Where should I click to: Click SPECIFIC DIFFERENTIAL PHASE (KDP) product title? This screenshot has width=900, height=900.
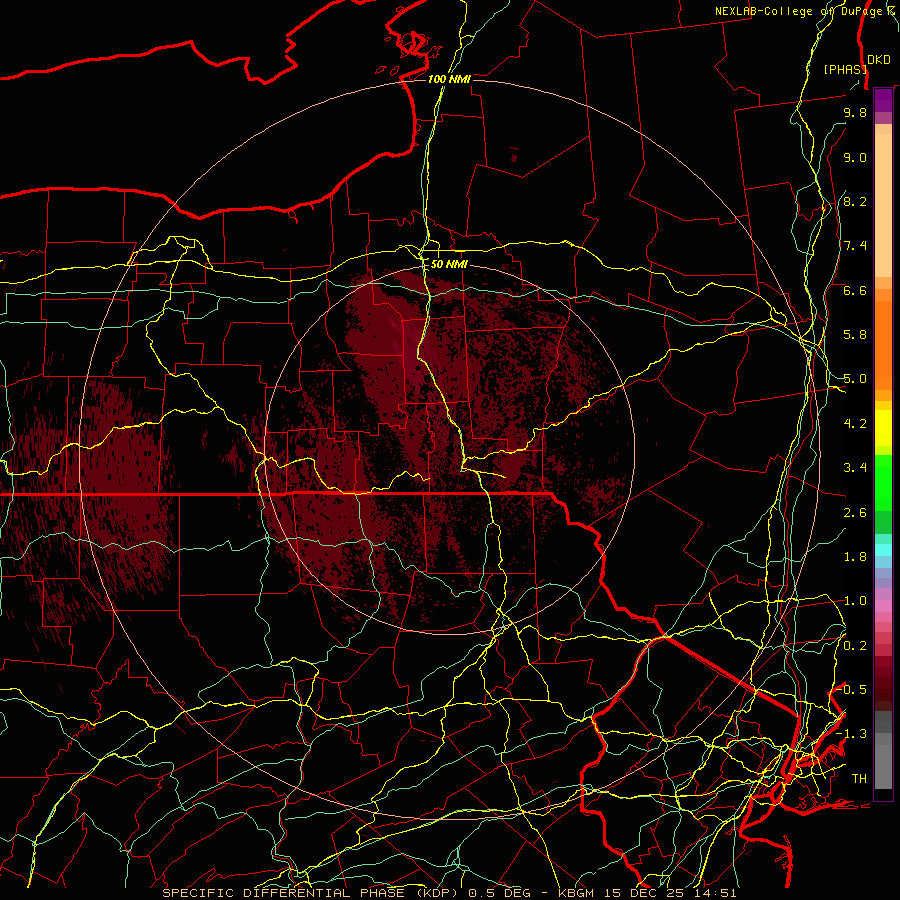coord(312,893)
